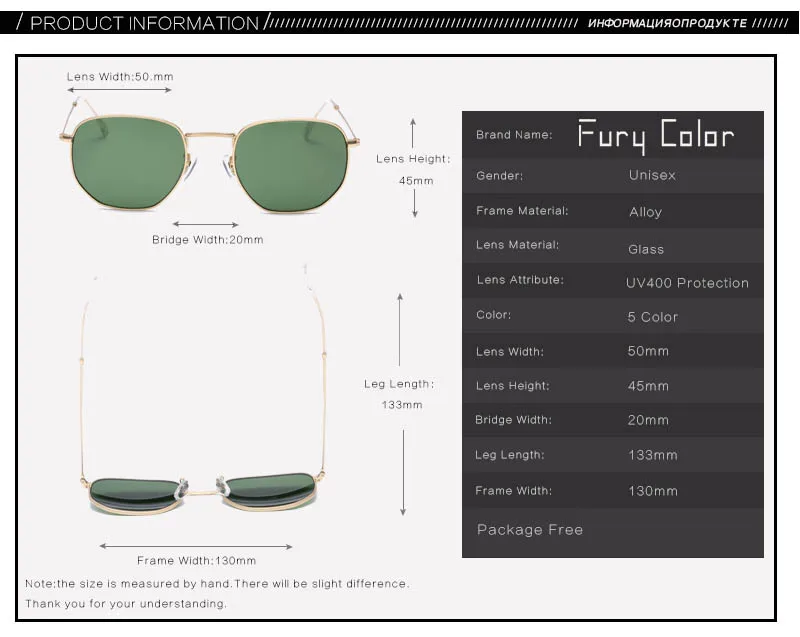Click the 'Lens Width:50.mm' label above glasses
The image size is (800, 637).
[120, 77]
